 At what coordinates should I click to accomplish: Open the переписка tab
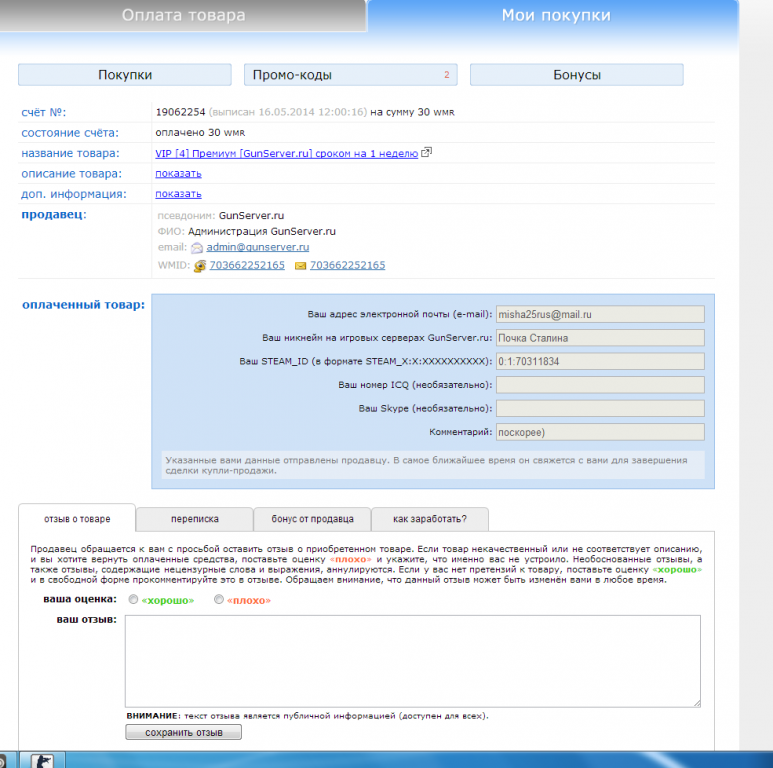(x=195, y=519)
